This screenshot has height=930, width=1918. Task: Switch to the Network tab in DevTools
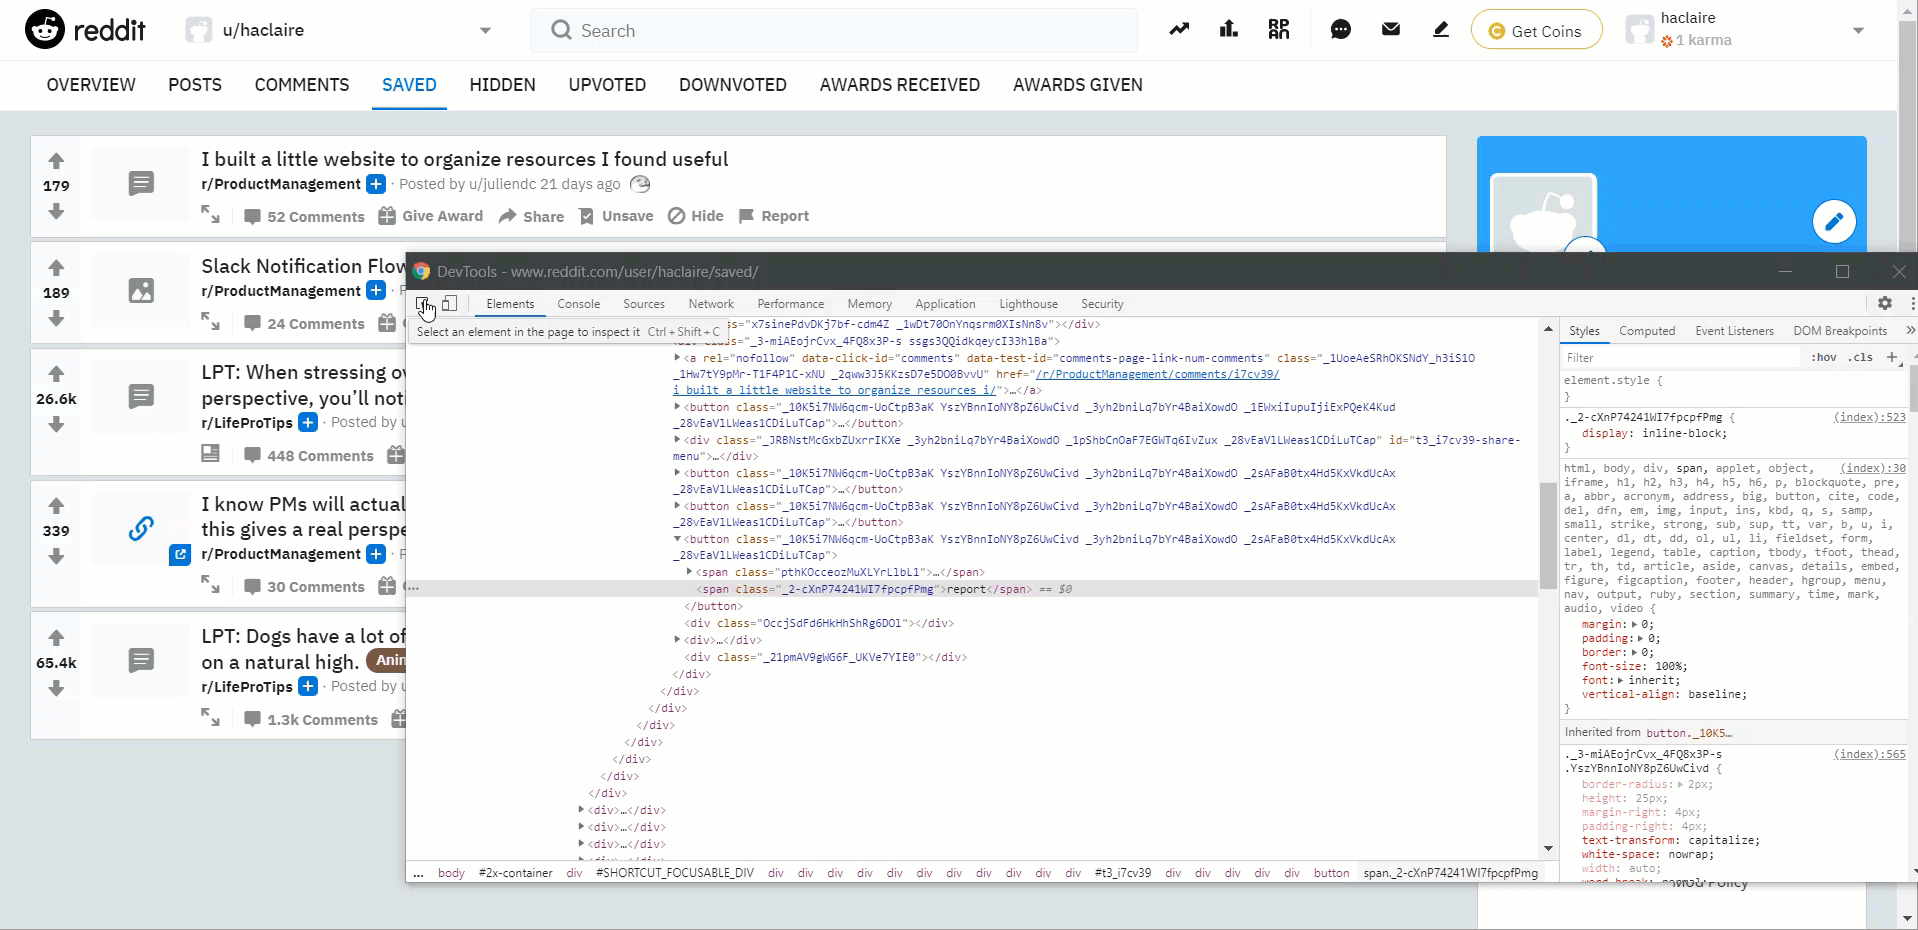click(711, 304)
